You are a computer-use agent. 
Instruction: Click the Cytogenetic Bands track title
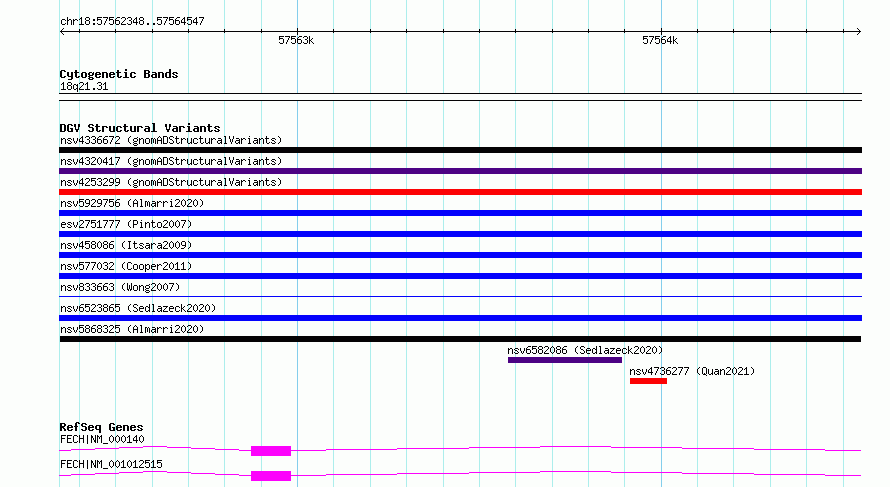[119, 74]
